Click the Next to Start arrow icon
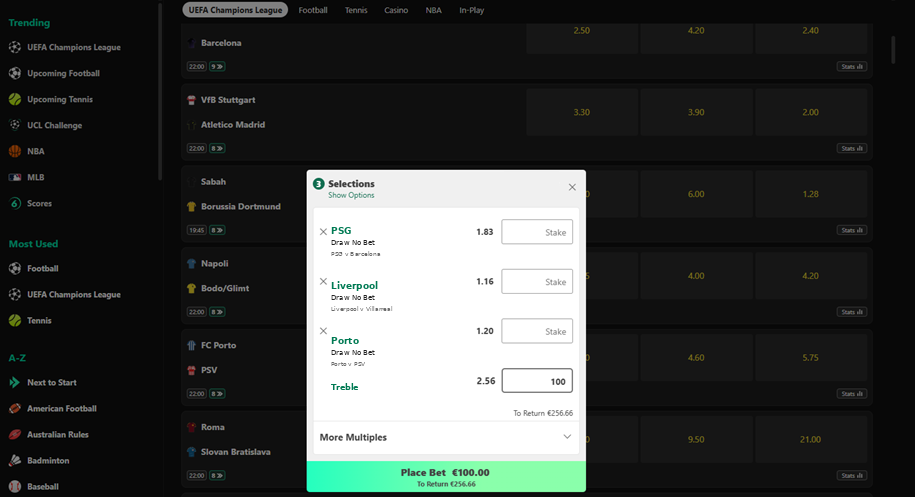 coord(15,383)
